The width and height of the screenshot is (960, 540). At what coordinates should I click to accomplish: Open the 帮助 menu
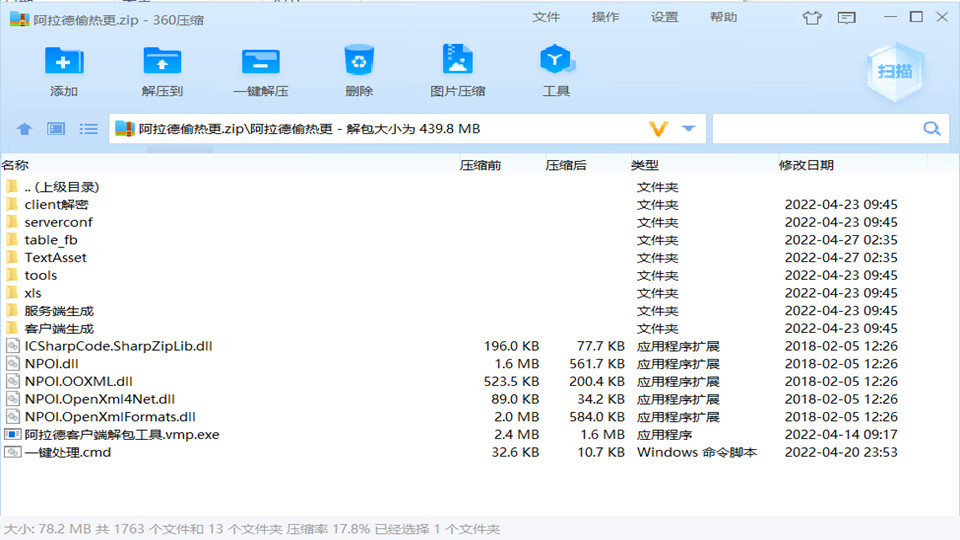click(x=724, y=17)
